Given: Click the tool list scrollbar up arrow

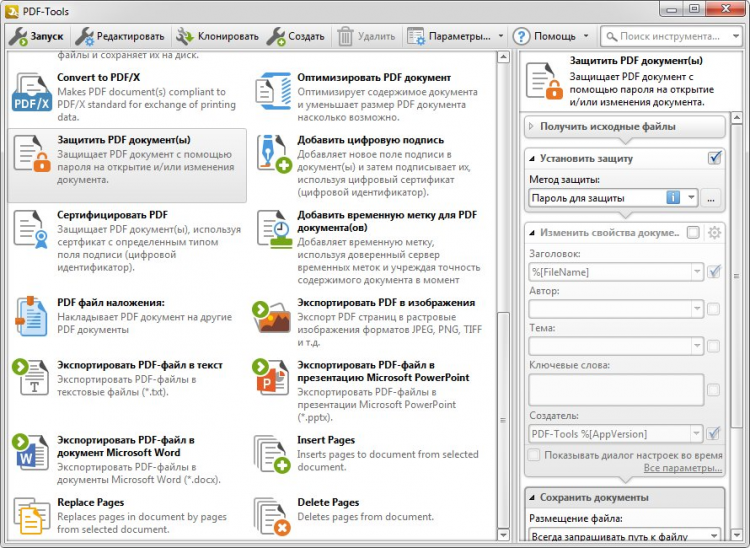Looking at the screenshot, I should point(503,57).
